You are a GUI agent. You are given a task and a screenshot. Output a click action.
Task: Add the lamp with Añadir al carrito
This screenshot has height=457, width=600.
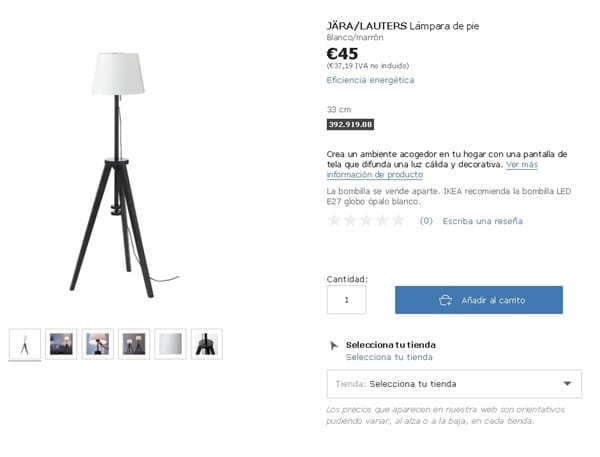(x=479, y=300)
